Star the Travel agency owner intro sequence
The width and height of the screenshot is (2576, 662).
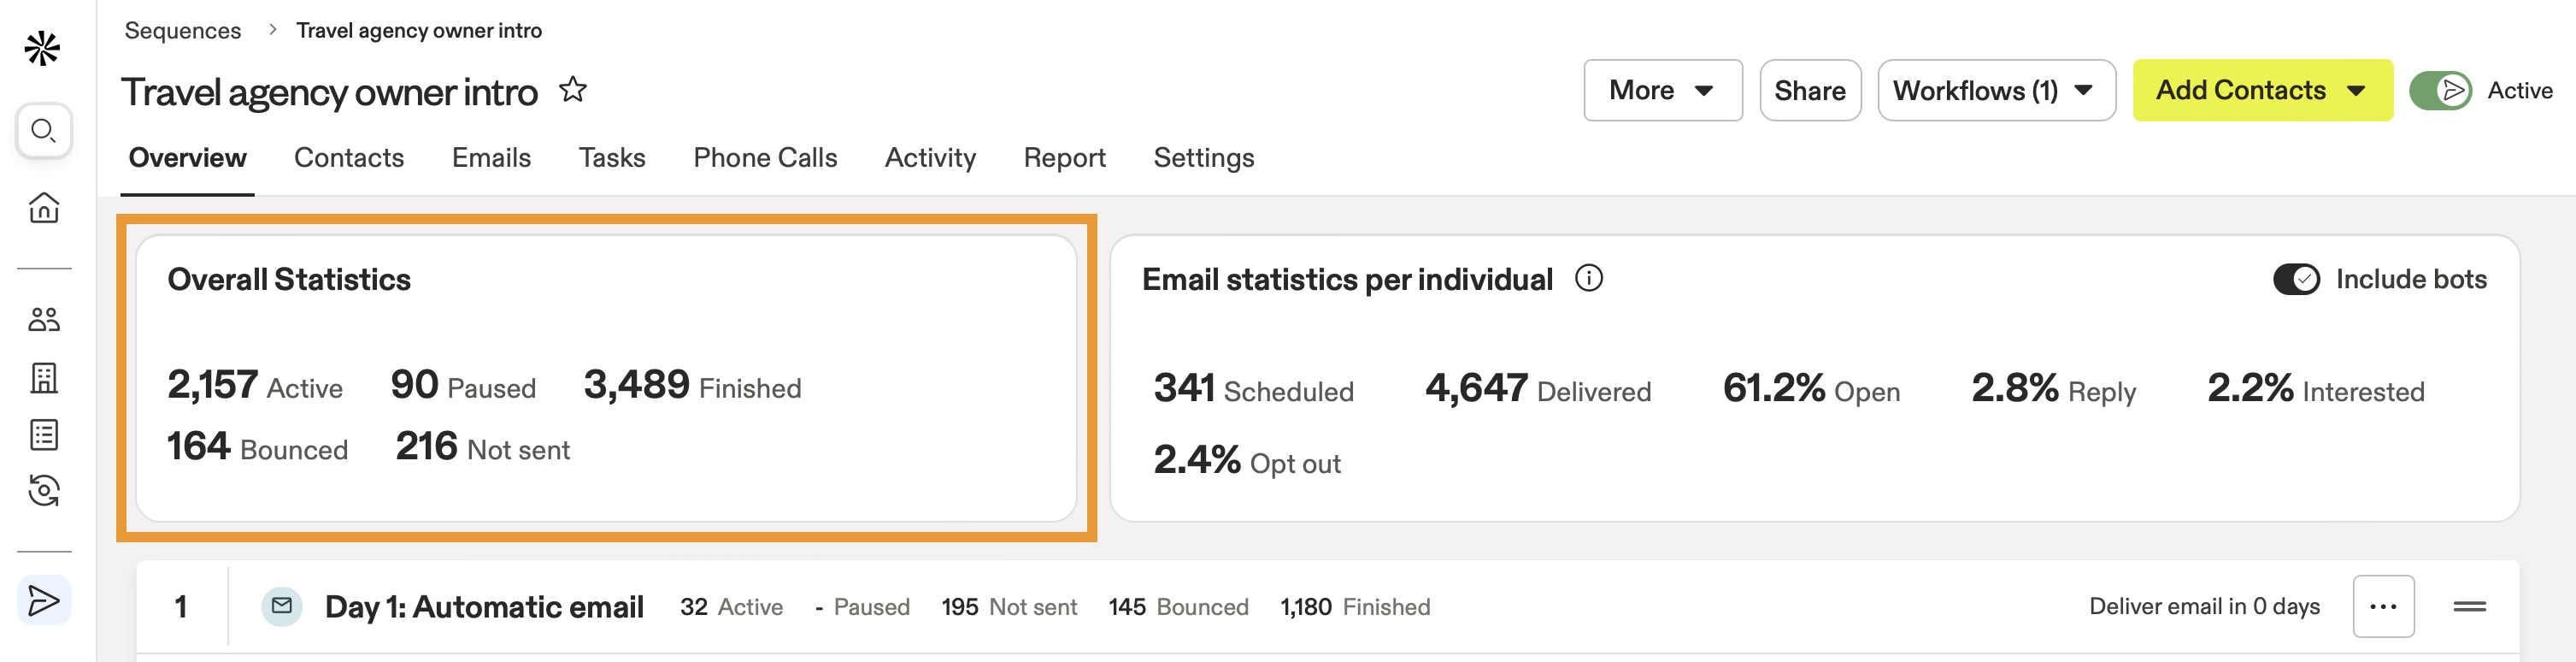(x=573, y=90)
